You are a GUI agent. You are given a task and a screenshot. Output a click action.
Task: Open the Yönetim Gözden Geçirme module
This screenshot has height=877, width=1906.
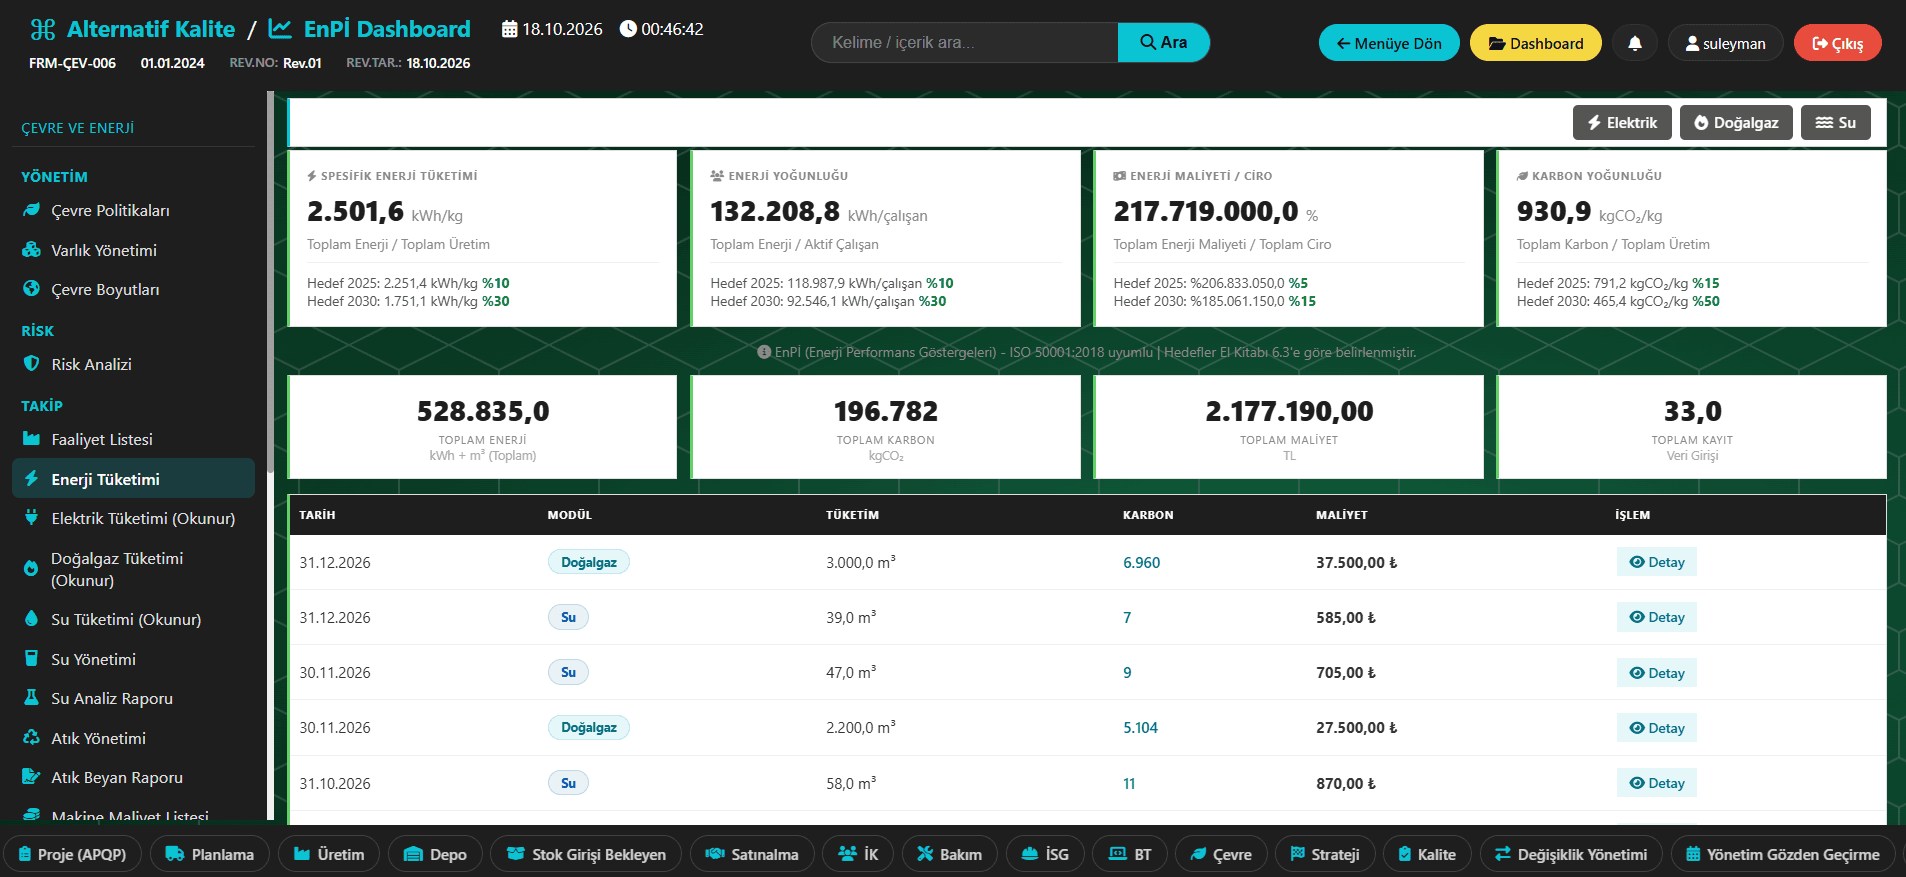click(1783, 854)
